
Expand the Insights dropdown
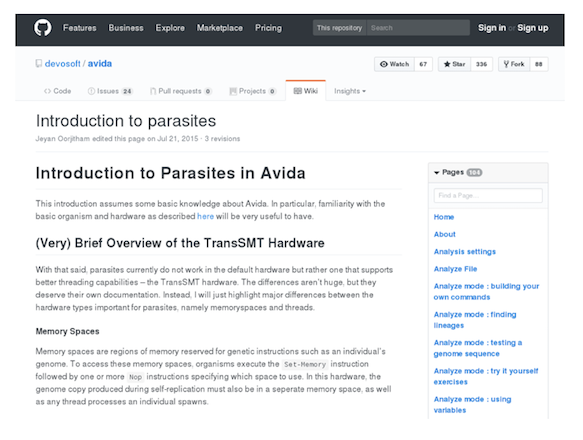[350, 91]
